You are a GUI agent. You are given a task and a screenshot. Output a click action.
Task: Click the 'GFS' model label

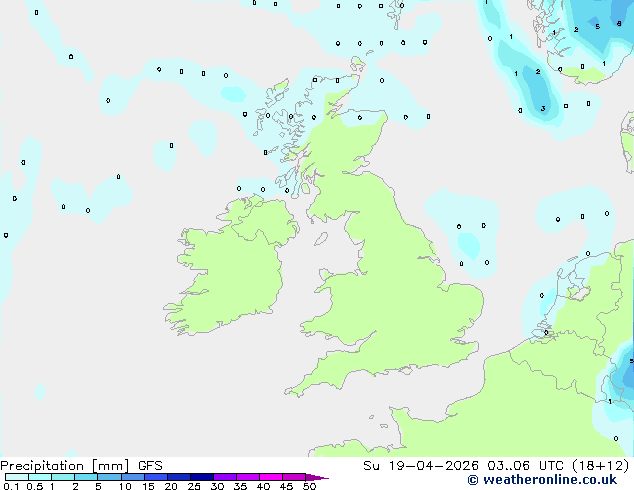150,466
